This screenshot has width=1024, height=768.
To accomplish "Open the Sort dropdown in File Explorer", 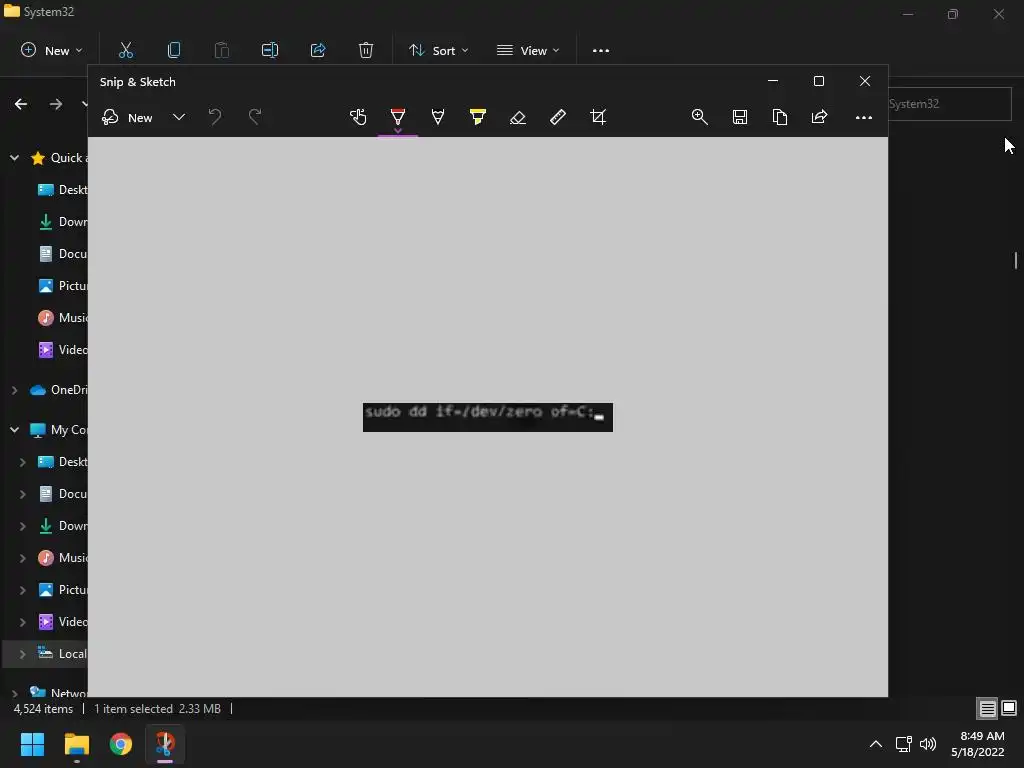I will tap(438, 50).
